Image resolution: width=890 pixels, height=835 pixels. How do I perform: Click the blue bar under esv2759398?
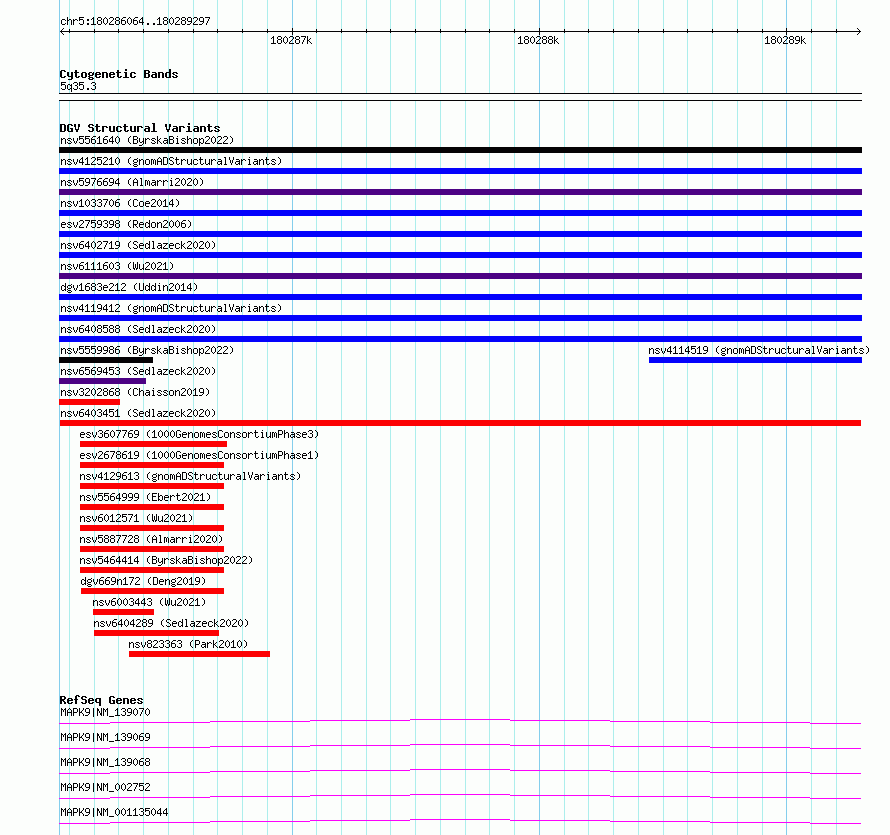pyautogui.click(x=460, y=234)
